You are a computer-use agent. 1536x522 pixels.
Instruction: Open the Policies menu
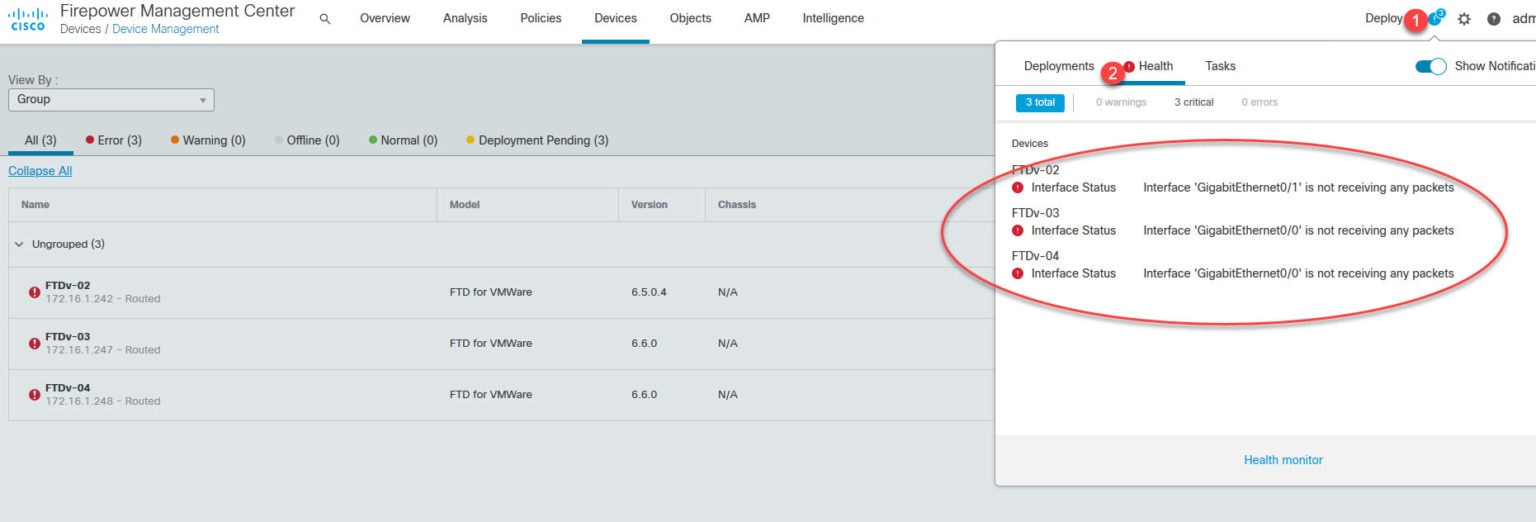(x=540, y=18)
